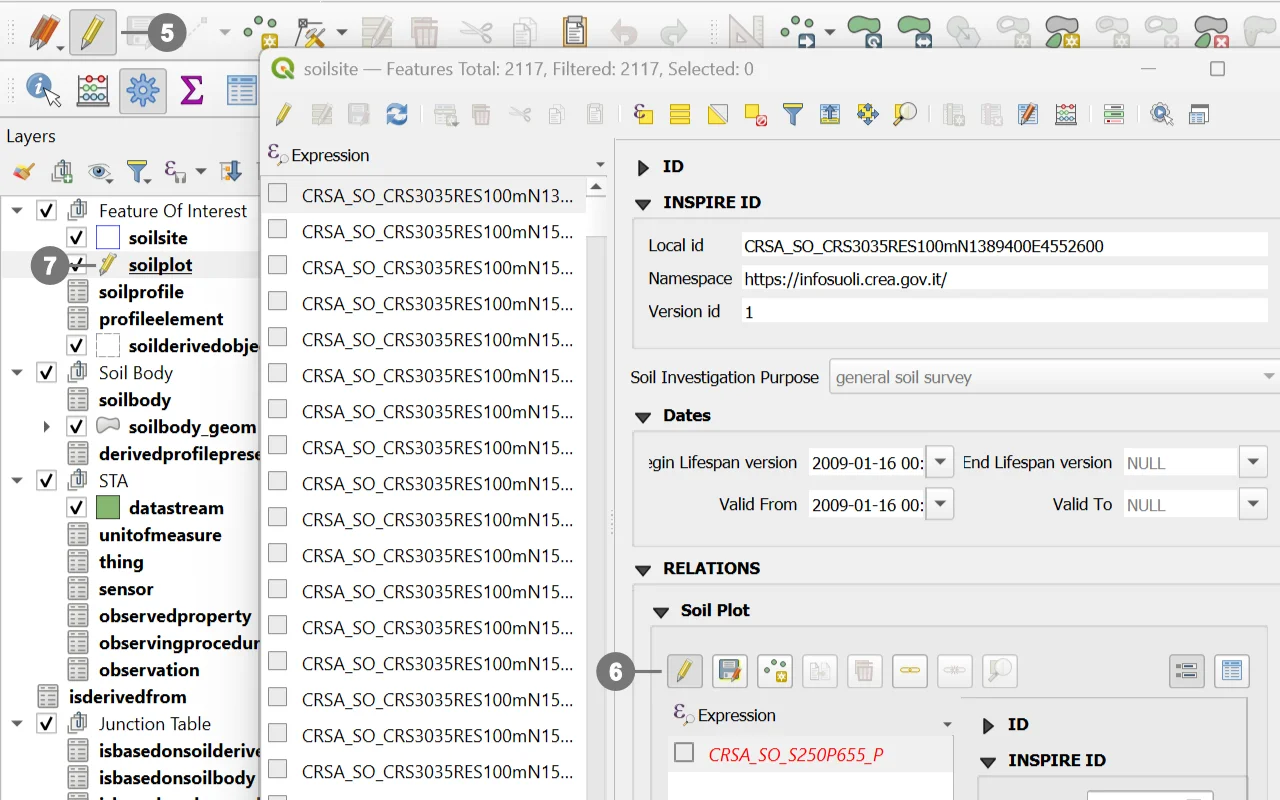Switch Soil Plot relation to table view
The height and width of the screenshot is (800, 1280).
click(x=1231, y=671)
